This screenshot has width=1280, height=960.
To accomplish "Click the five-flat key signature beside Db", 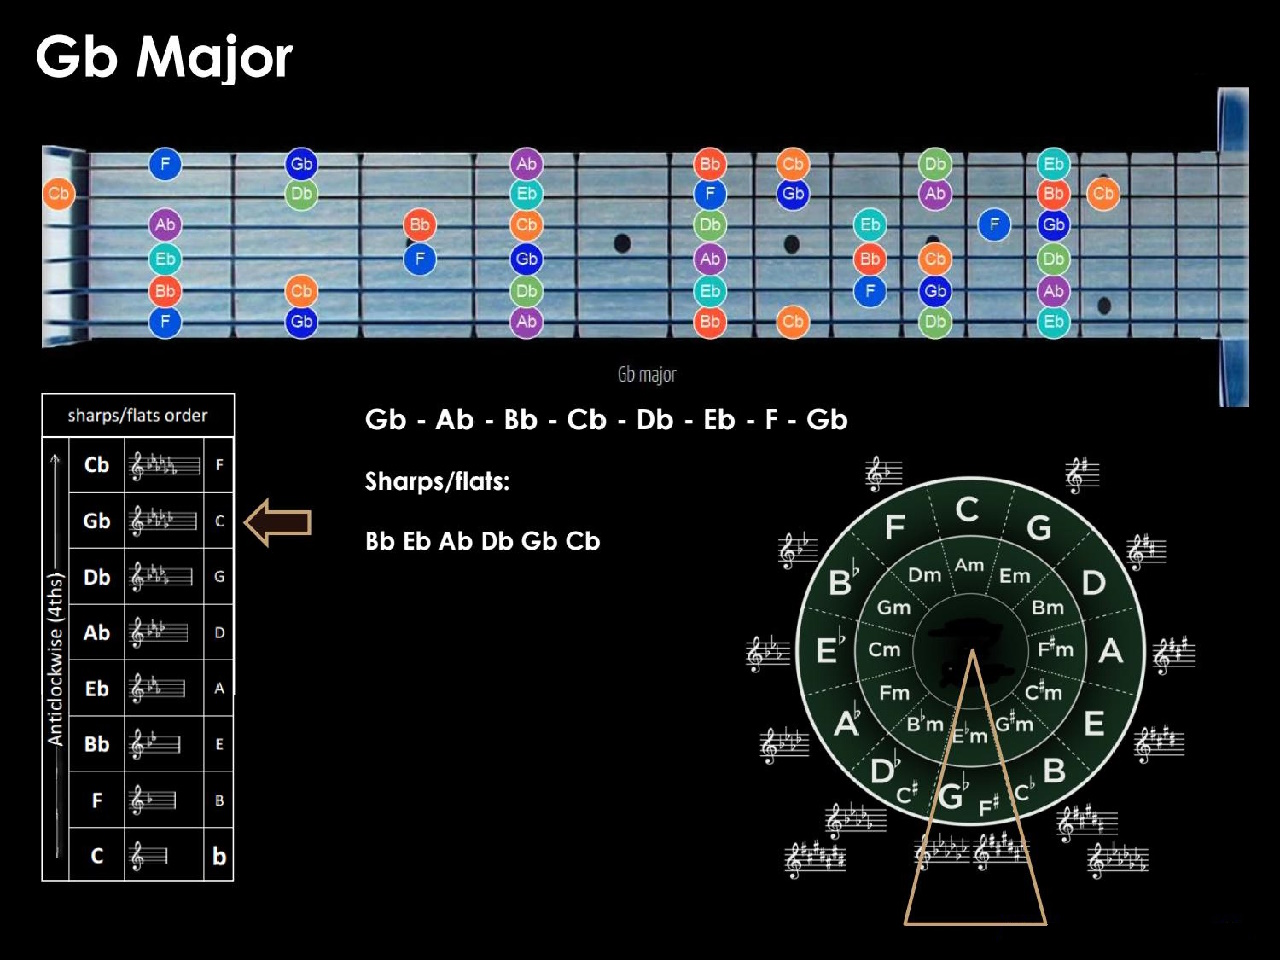I will pyautogui.click(x=855, y=820).
